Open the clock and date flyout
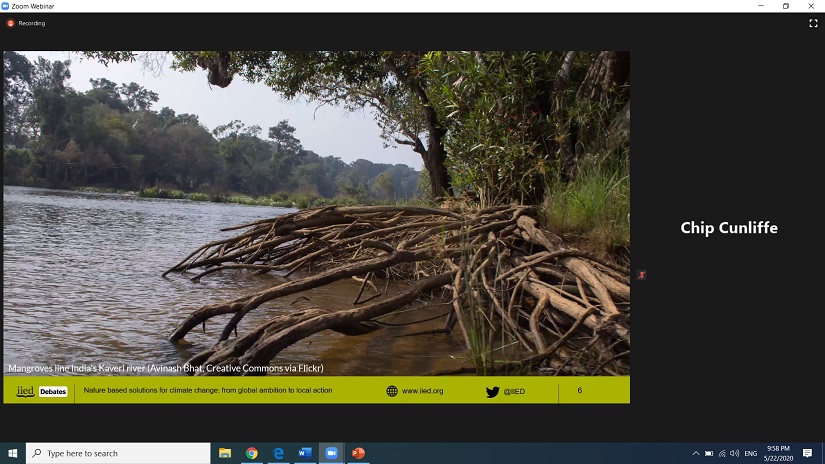 pyautogui.click(x=779, y=453)
